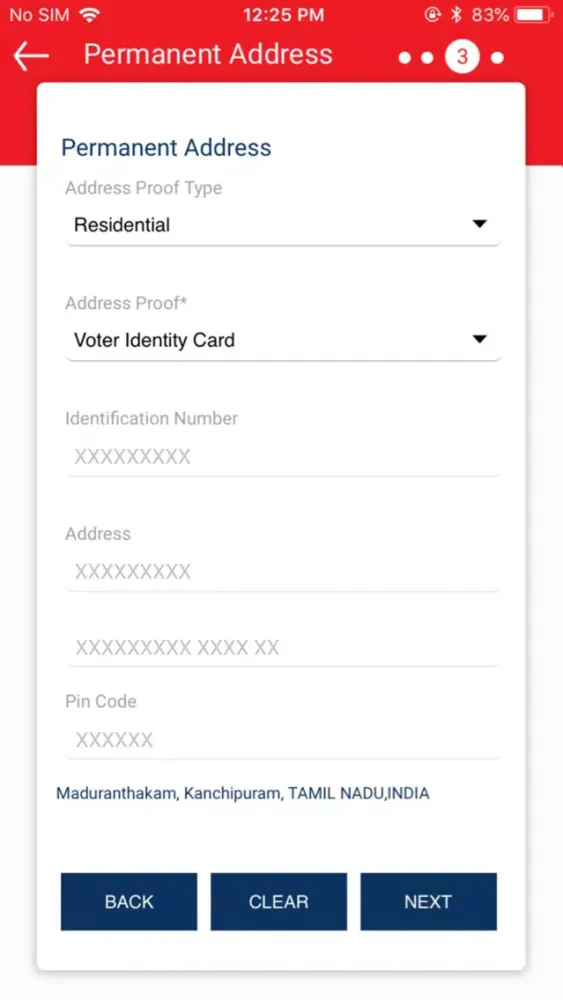Viewport: 563px width, 1000px height.
Task: Click the CLEAR button
Action: pos(279,901)
